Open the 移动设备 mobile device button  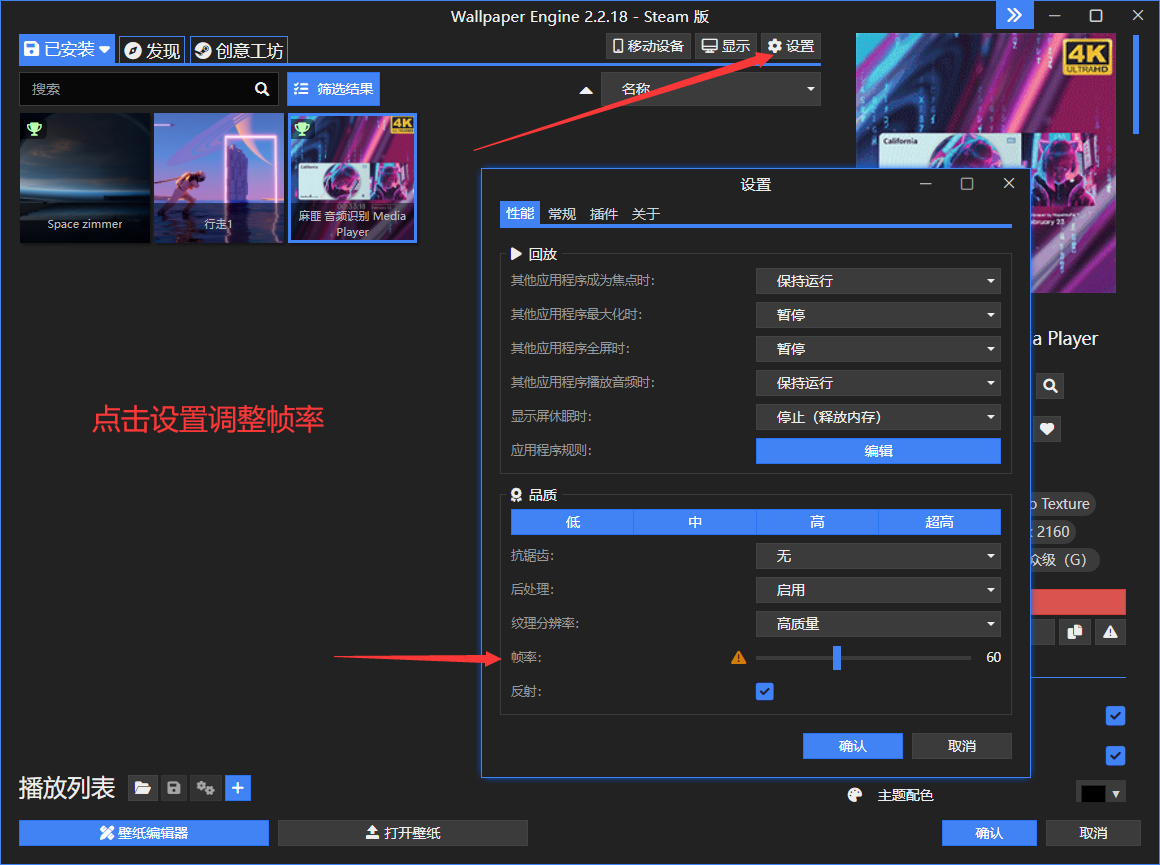point(649,46)
